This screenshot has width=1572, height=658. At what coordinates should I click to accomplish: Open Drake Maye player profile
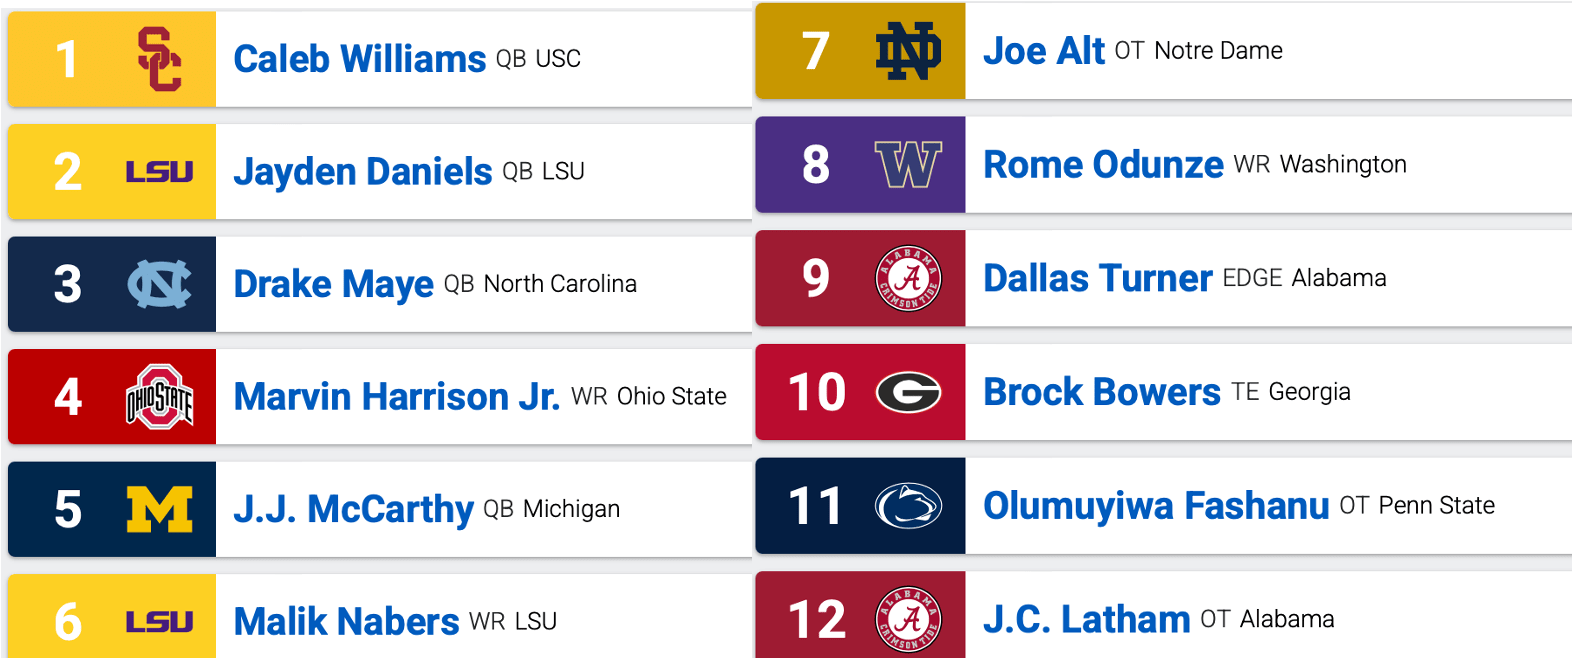click(x=333, y=284)
